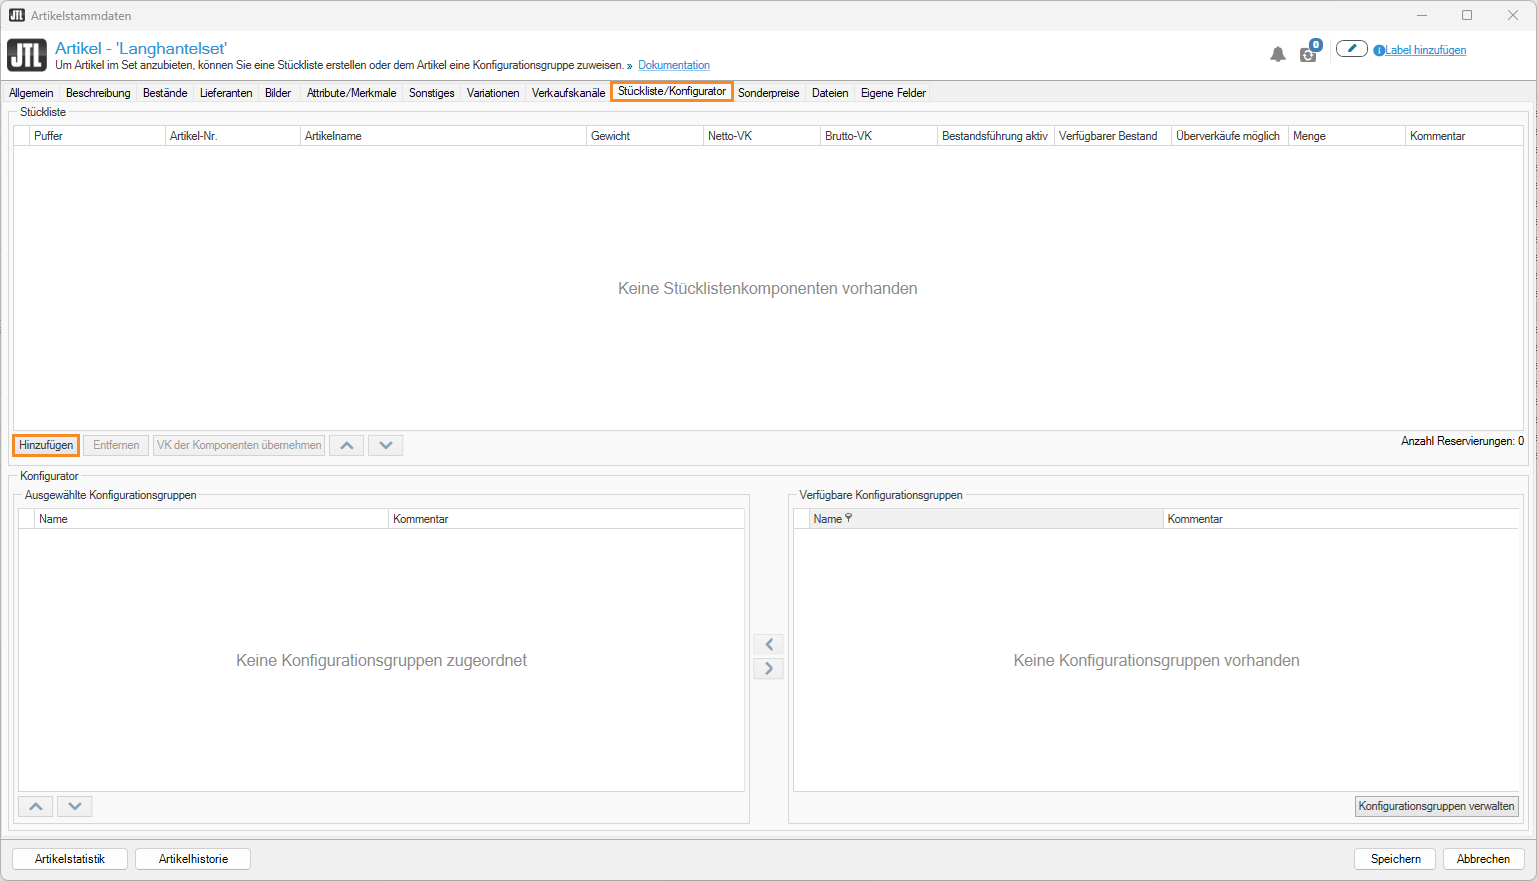Remove configuration group with right arrow
The width and height of the screenshot is (1537, 881).
click(768, 669)
